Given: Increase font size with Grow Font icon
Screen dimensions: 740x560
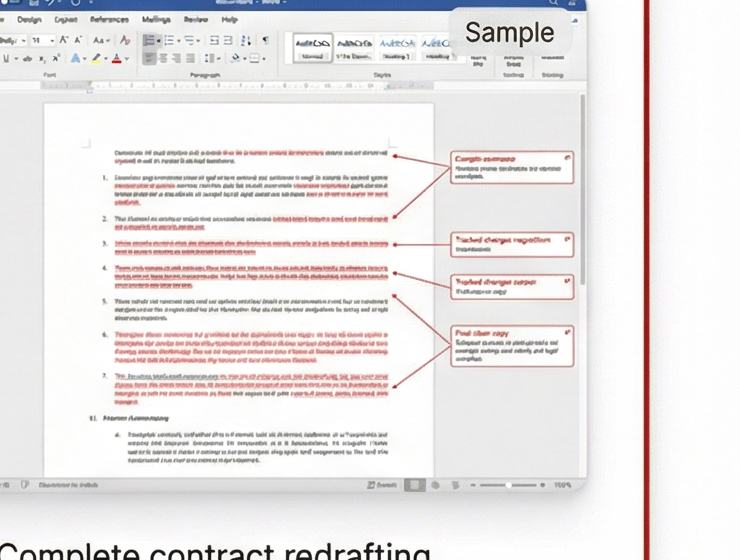Looking at the screenshot, I should (64, 40).
